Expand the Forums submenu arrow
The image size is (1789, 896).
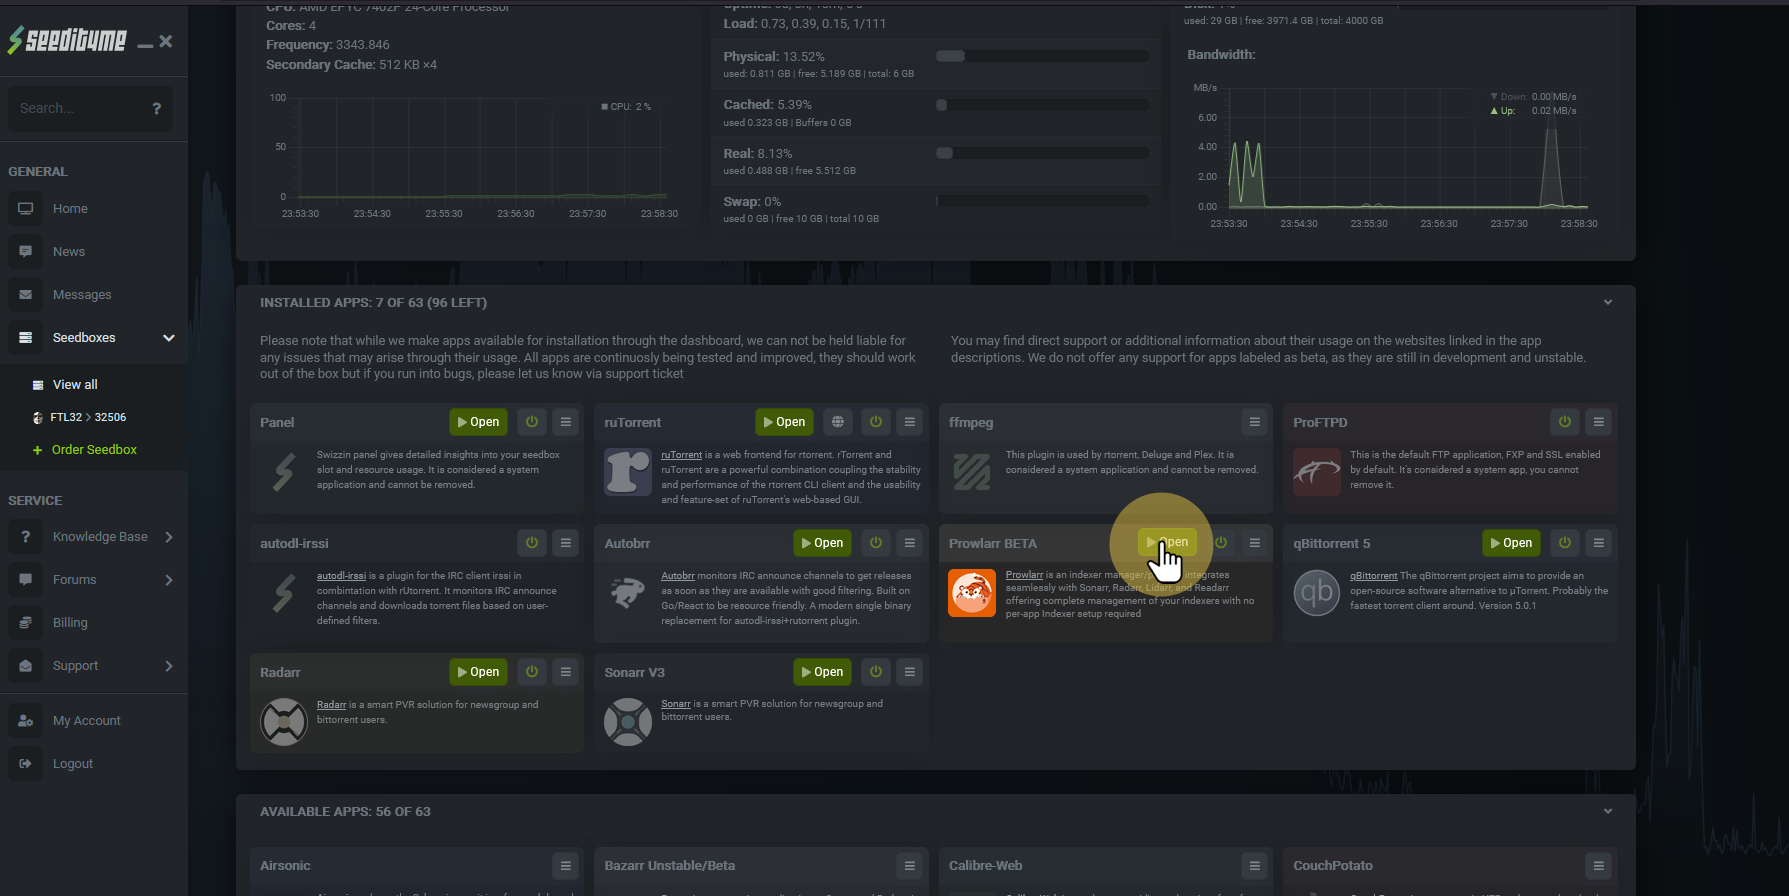169,580
